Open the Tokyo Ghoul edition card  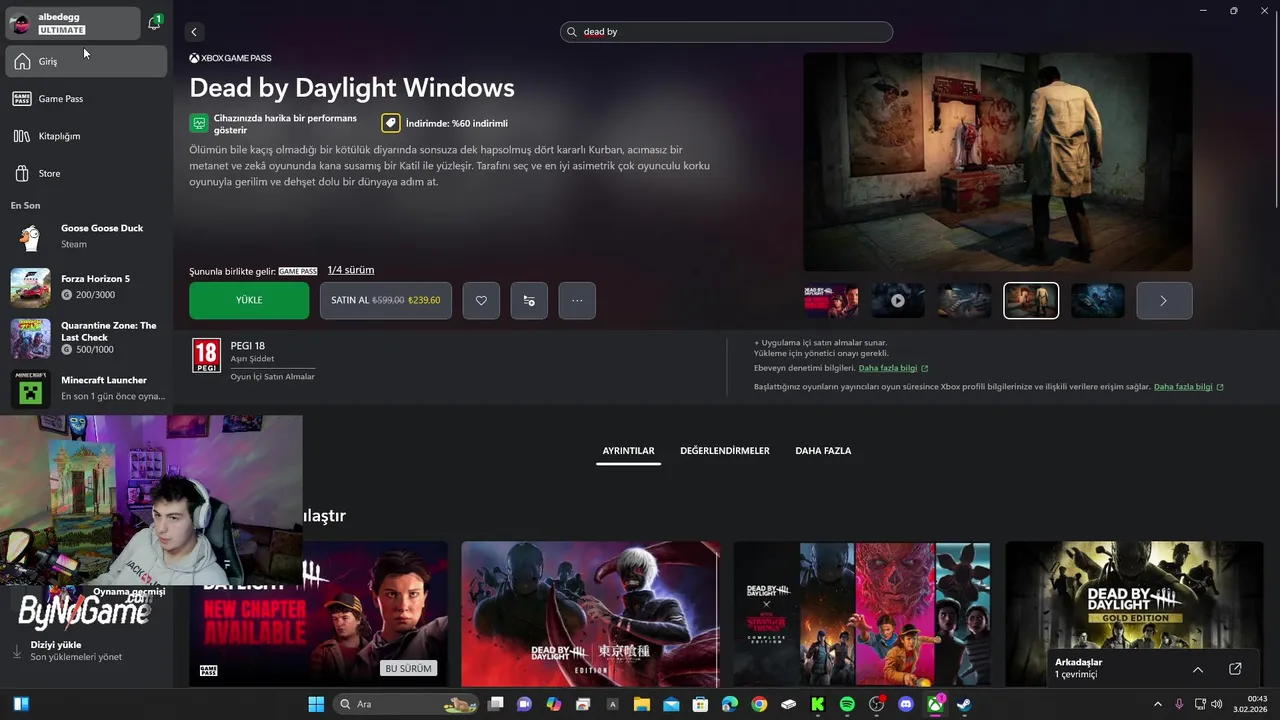tap(590, 614)
